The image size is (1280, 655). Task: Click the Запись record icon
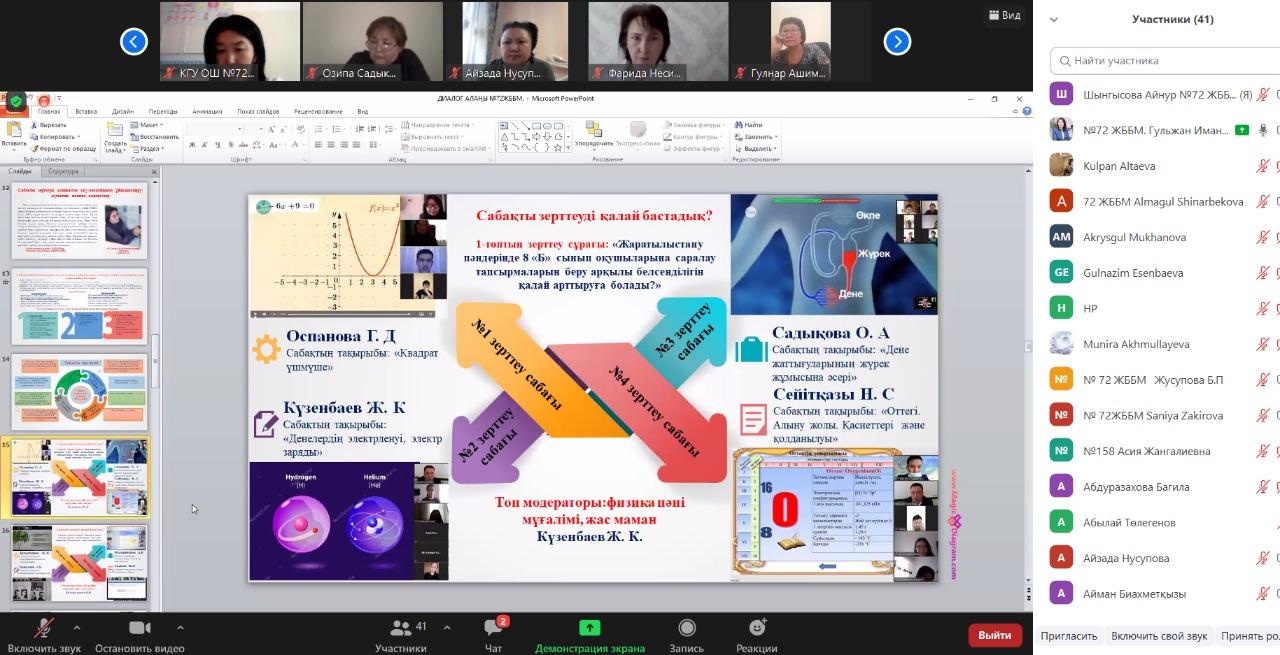pyautogui.click(x=687, y=628)
